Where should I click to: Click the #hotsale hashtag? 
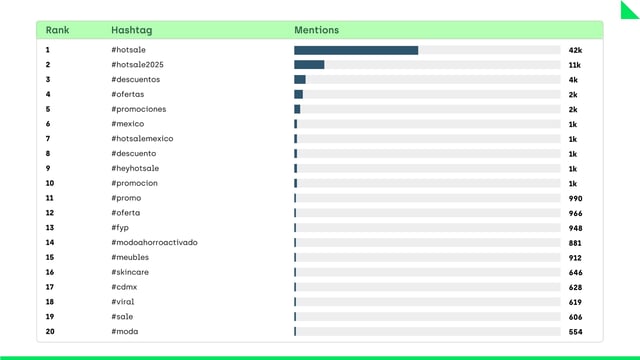(128, 50)
